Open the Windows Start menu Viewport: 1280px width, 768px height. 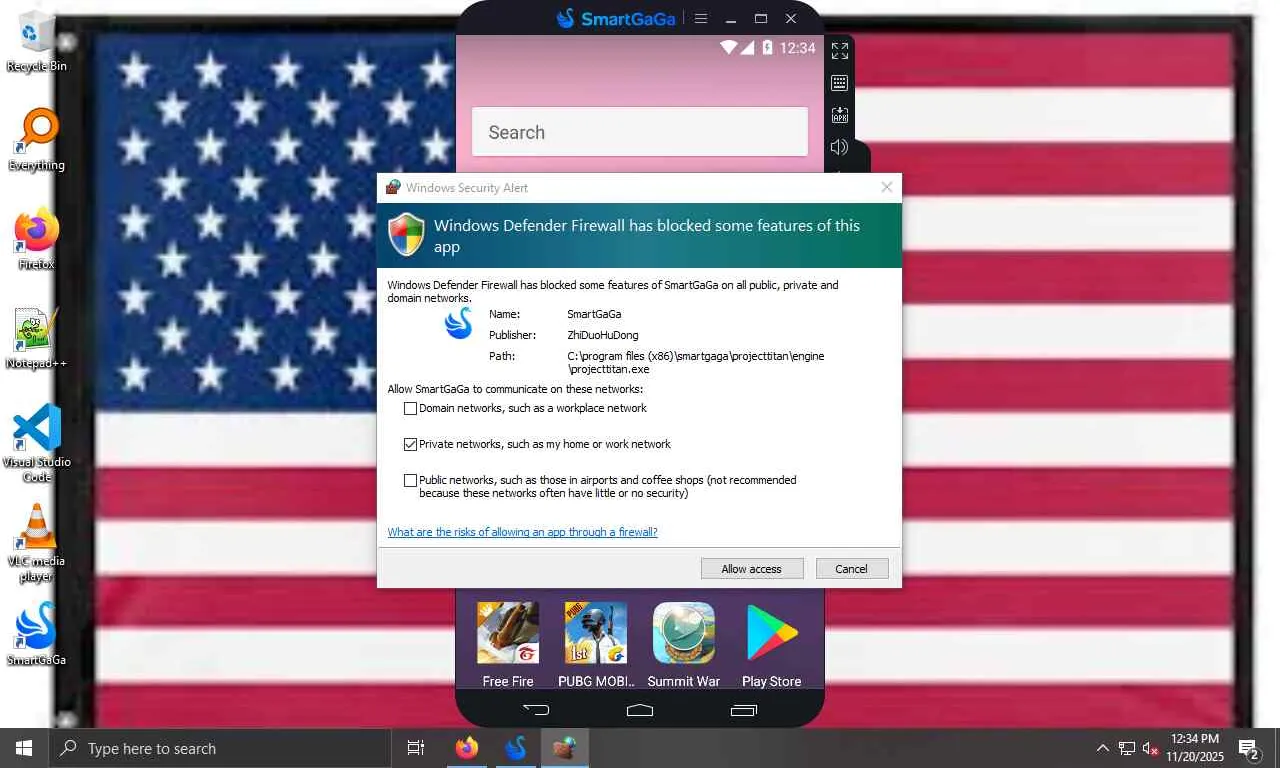pyautogui.click(x=24, y=748)
